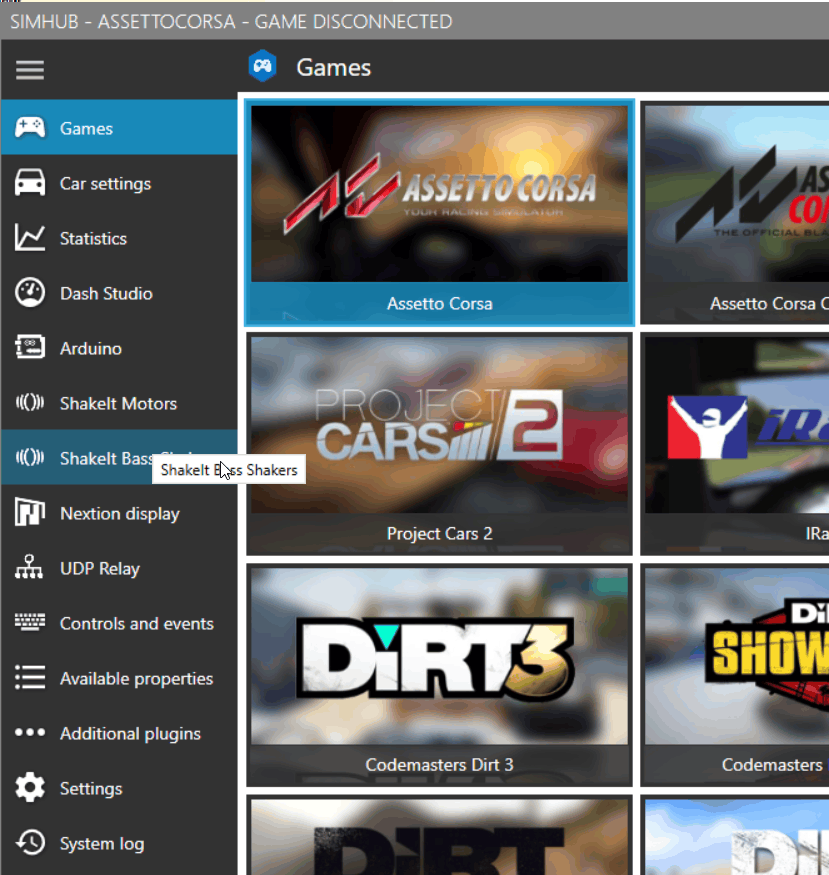The height and width of the screenshot is (875, 829).
Task: Show the Available properties label
Action: pos(137,679)
